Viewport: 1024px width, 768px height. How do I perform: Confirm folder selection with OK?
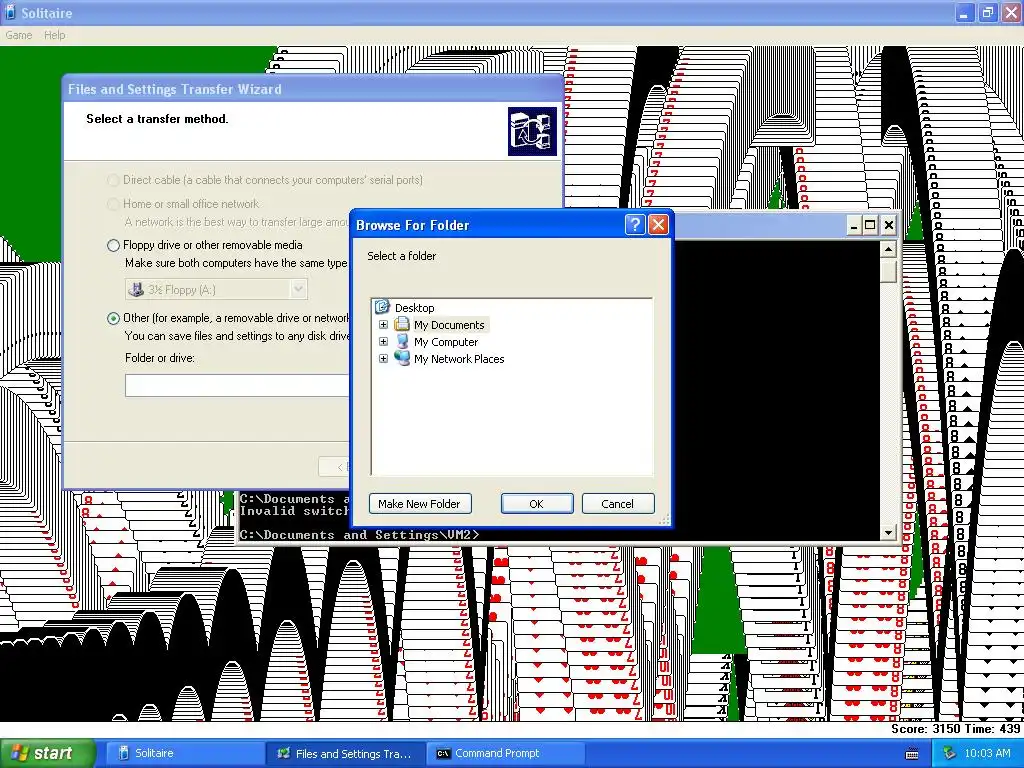[537, 504]
